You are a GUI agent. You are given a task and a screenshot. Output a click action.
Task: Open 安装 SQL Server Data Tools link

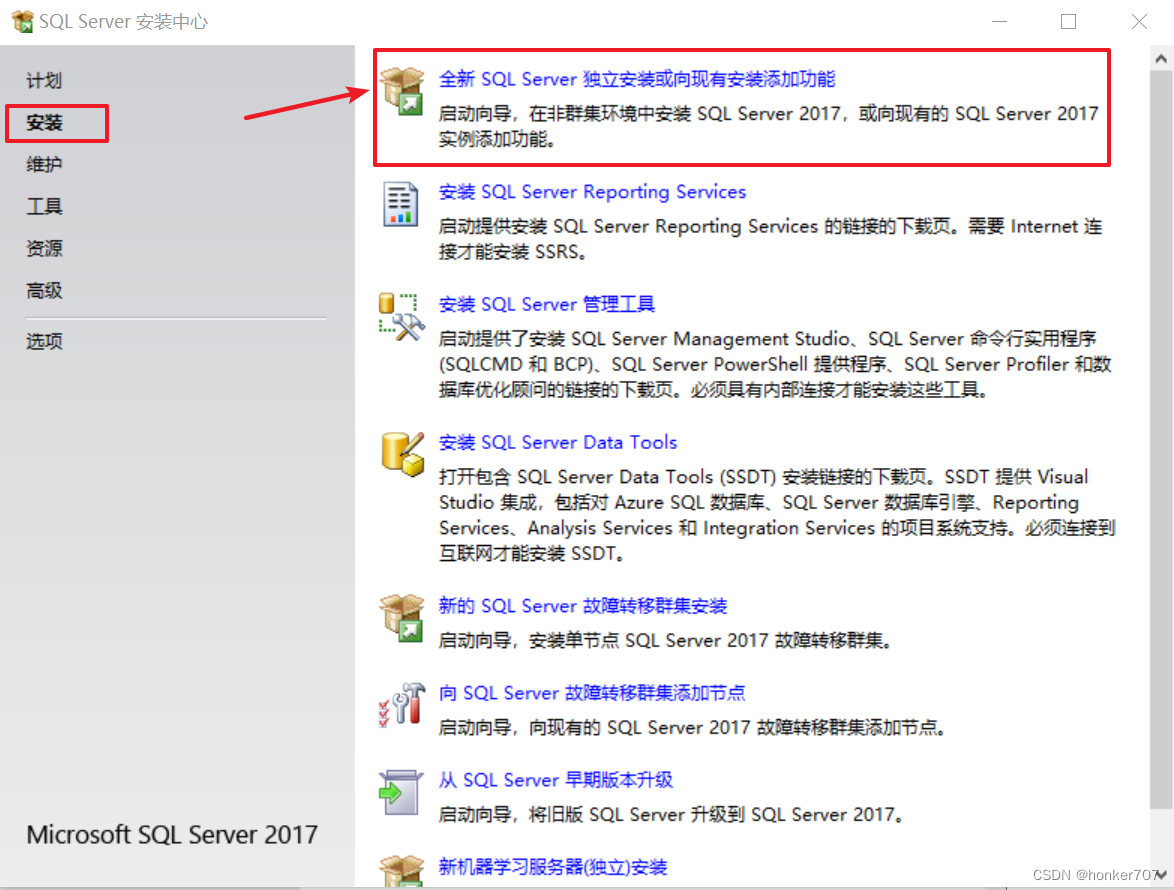(557, 442)
